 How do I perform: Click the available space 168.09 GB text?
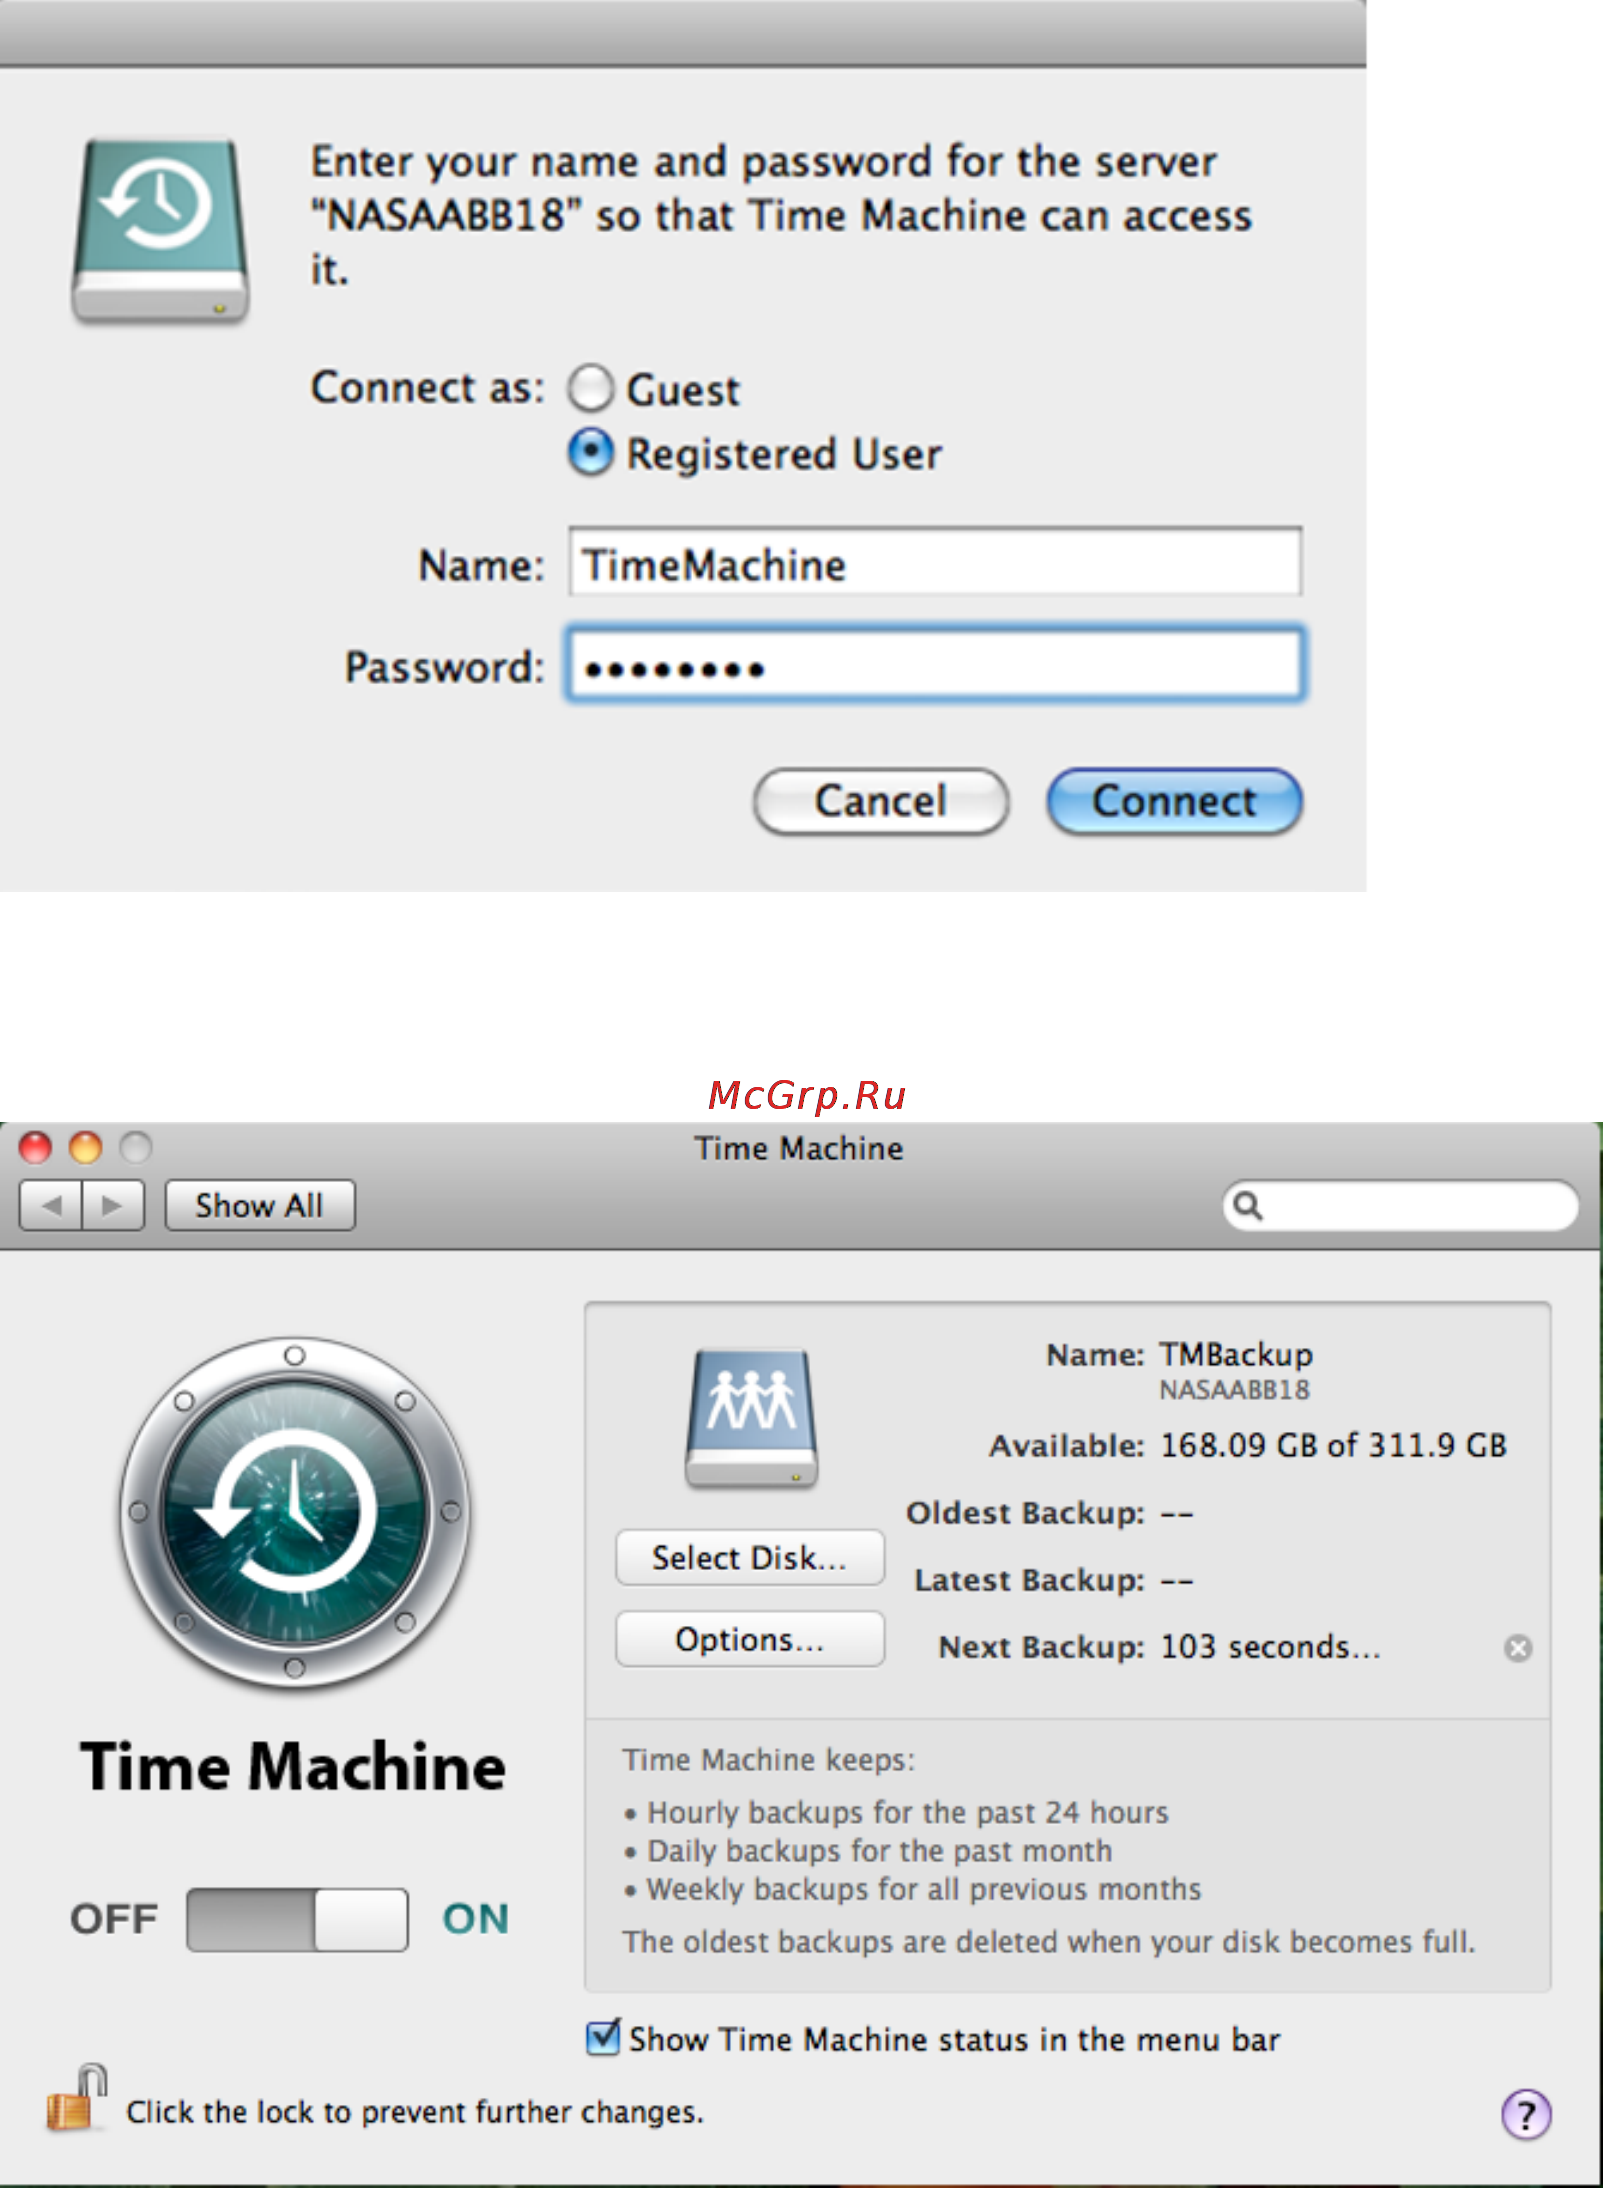click(x=1333, y=1445)
